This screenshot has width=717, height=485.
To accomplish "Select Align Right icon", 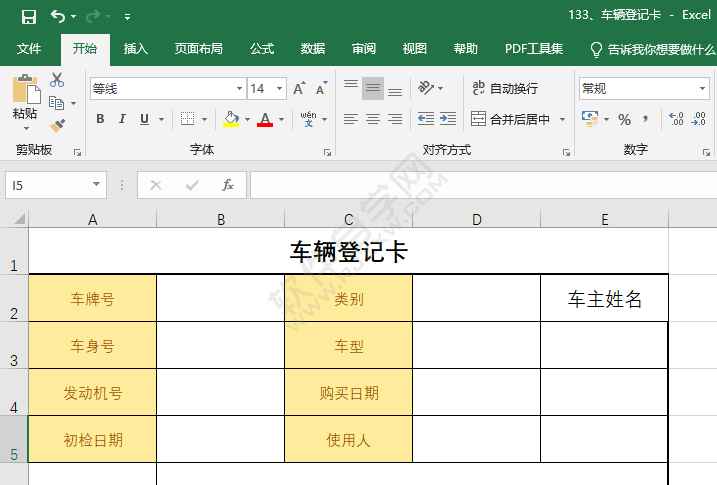I will (x=395, y=119).
